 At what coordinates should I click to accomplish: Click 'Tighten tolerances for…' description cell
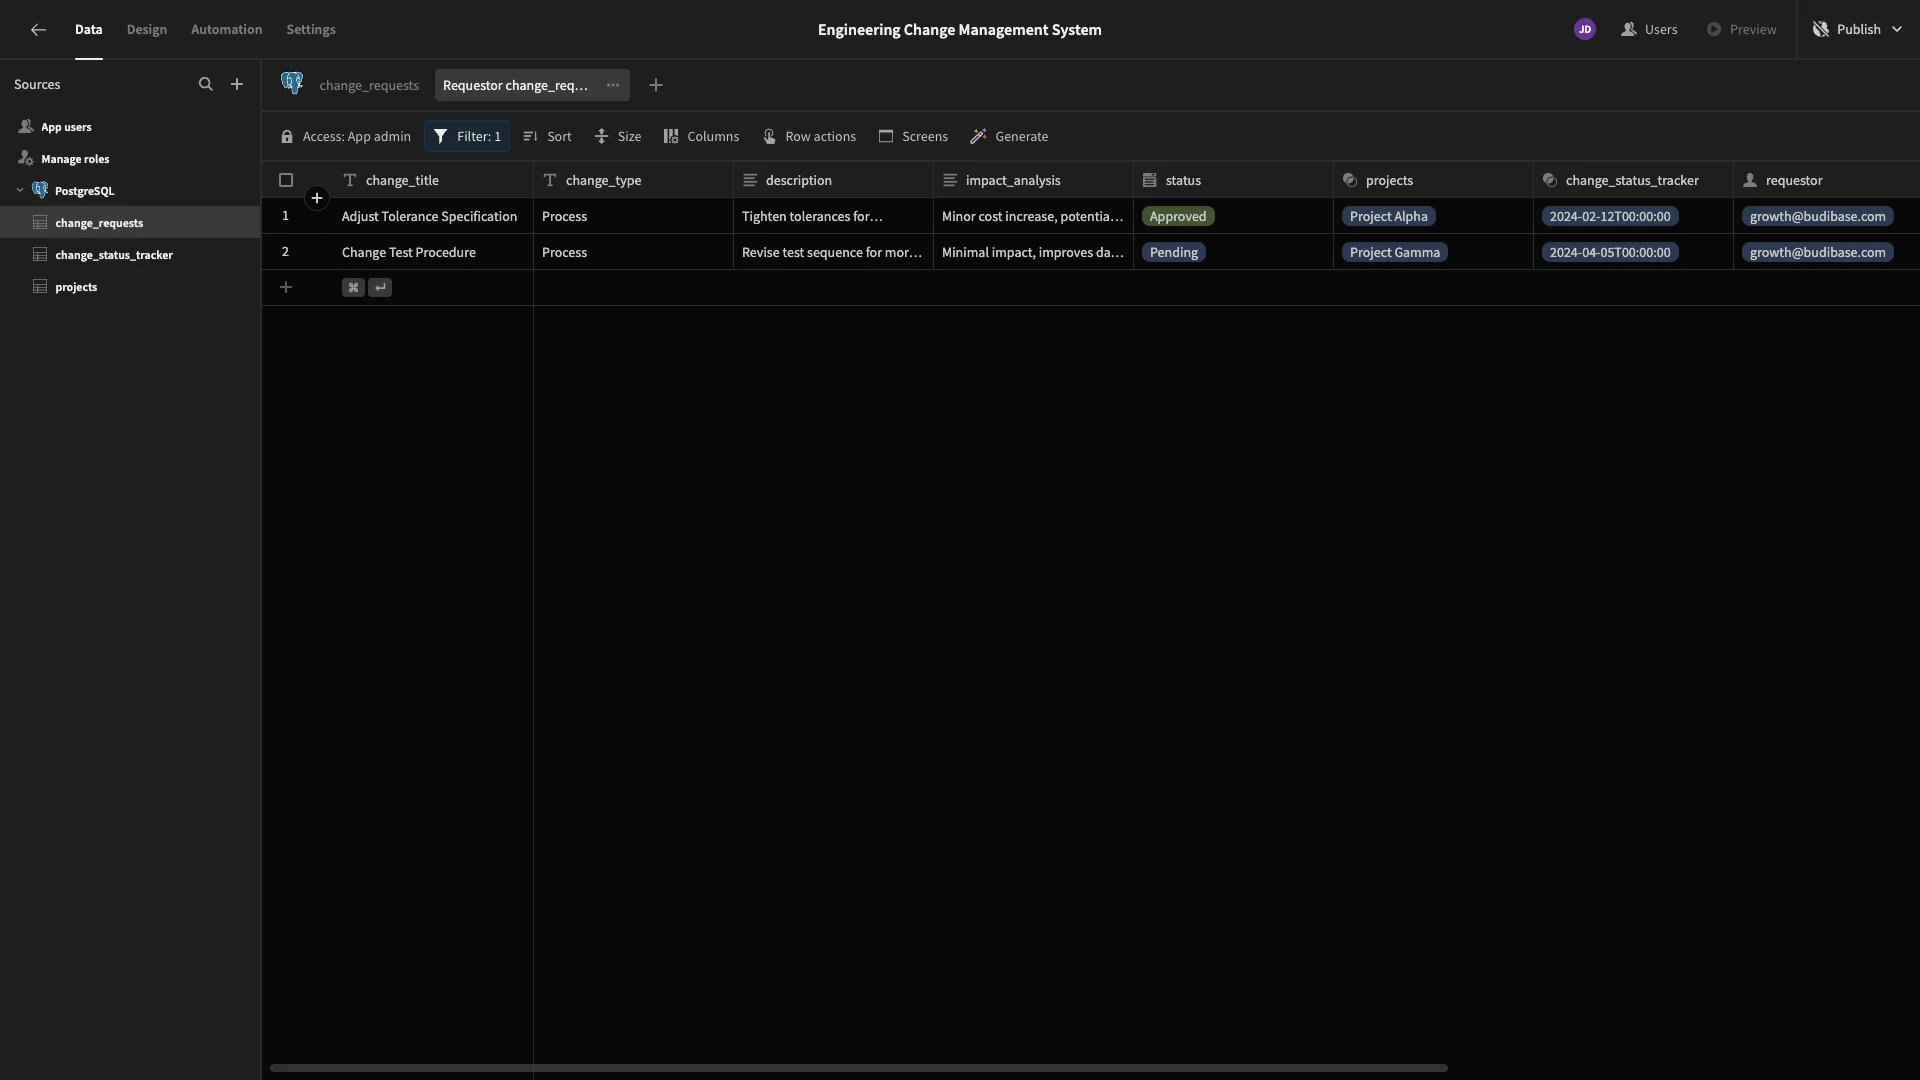(x=833, y=217)
